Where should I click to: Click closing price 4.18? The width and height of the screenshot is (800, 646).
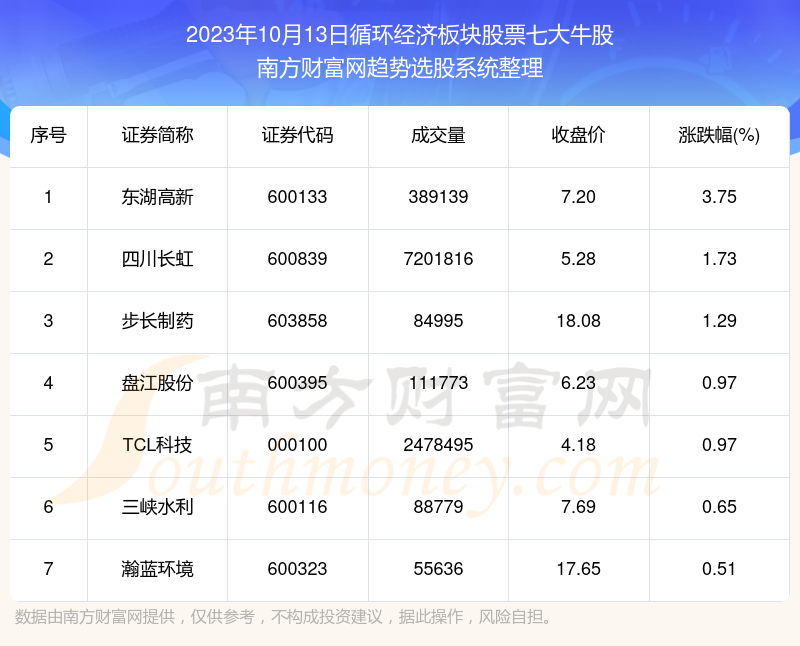(x=579, y=445)
